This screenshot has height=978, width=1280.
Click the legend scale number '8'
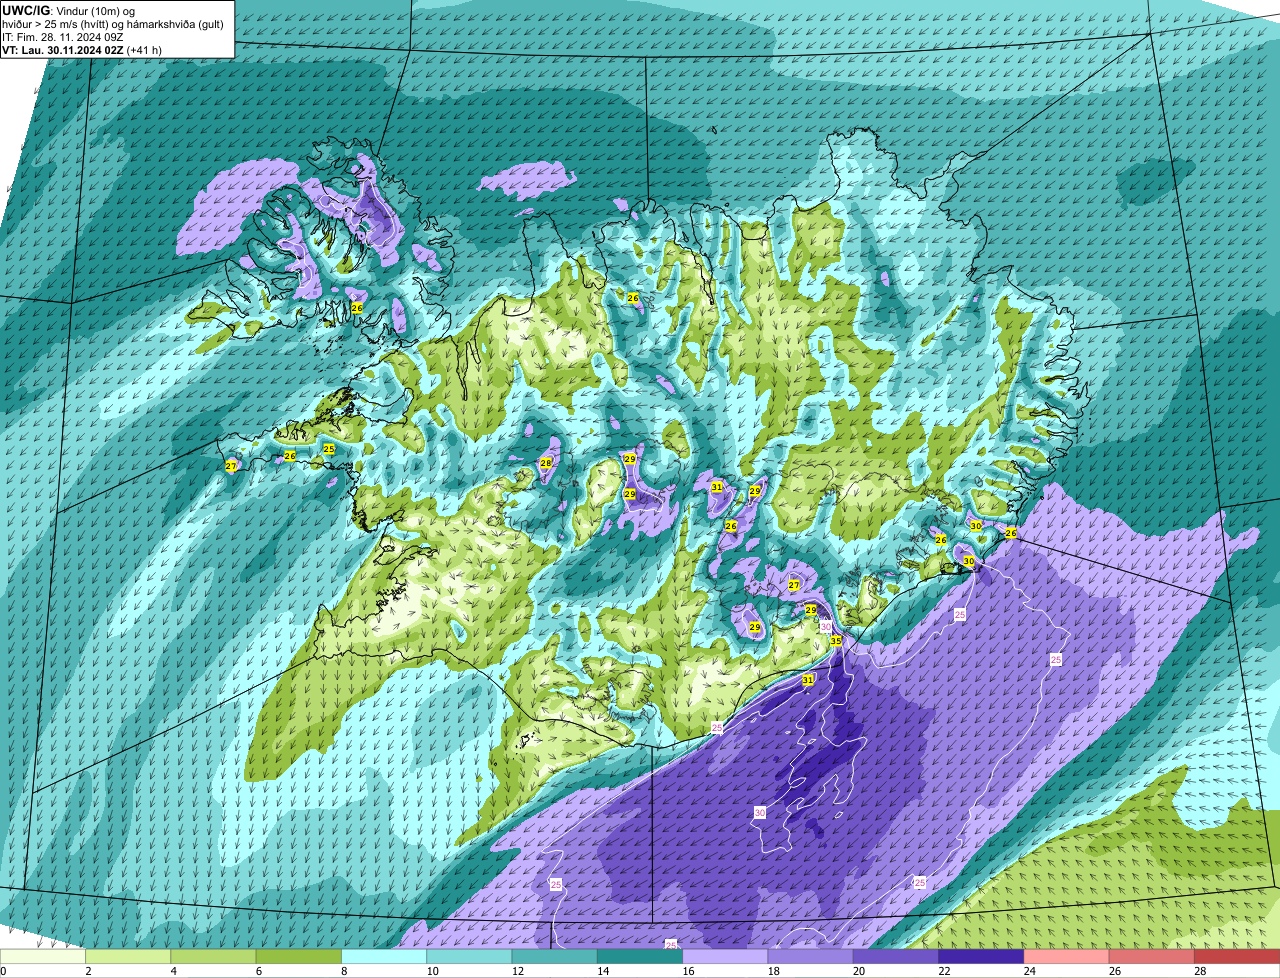[x=344, y=971]
